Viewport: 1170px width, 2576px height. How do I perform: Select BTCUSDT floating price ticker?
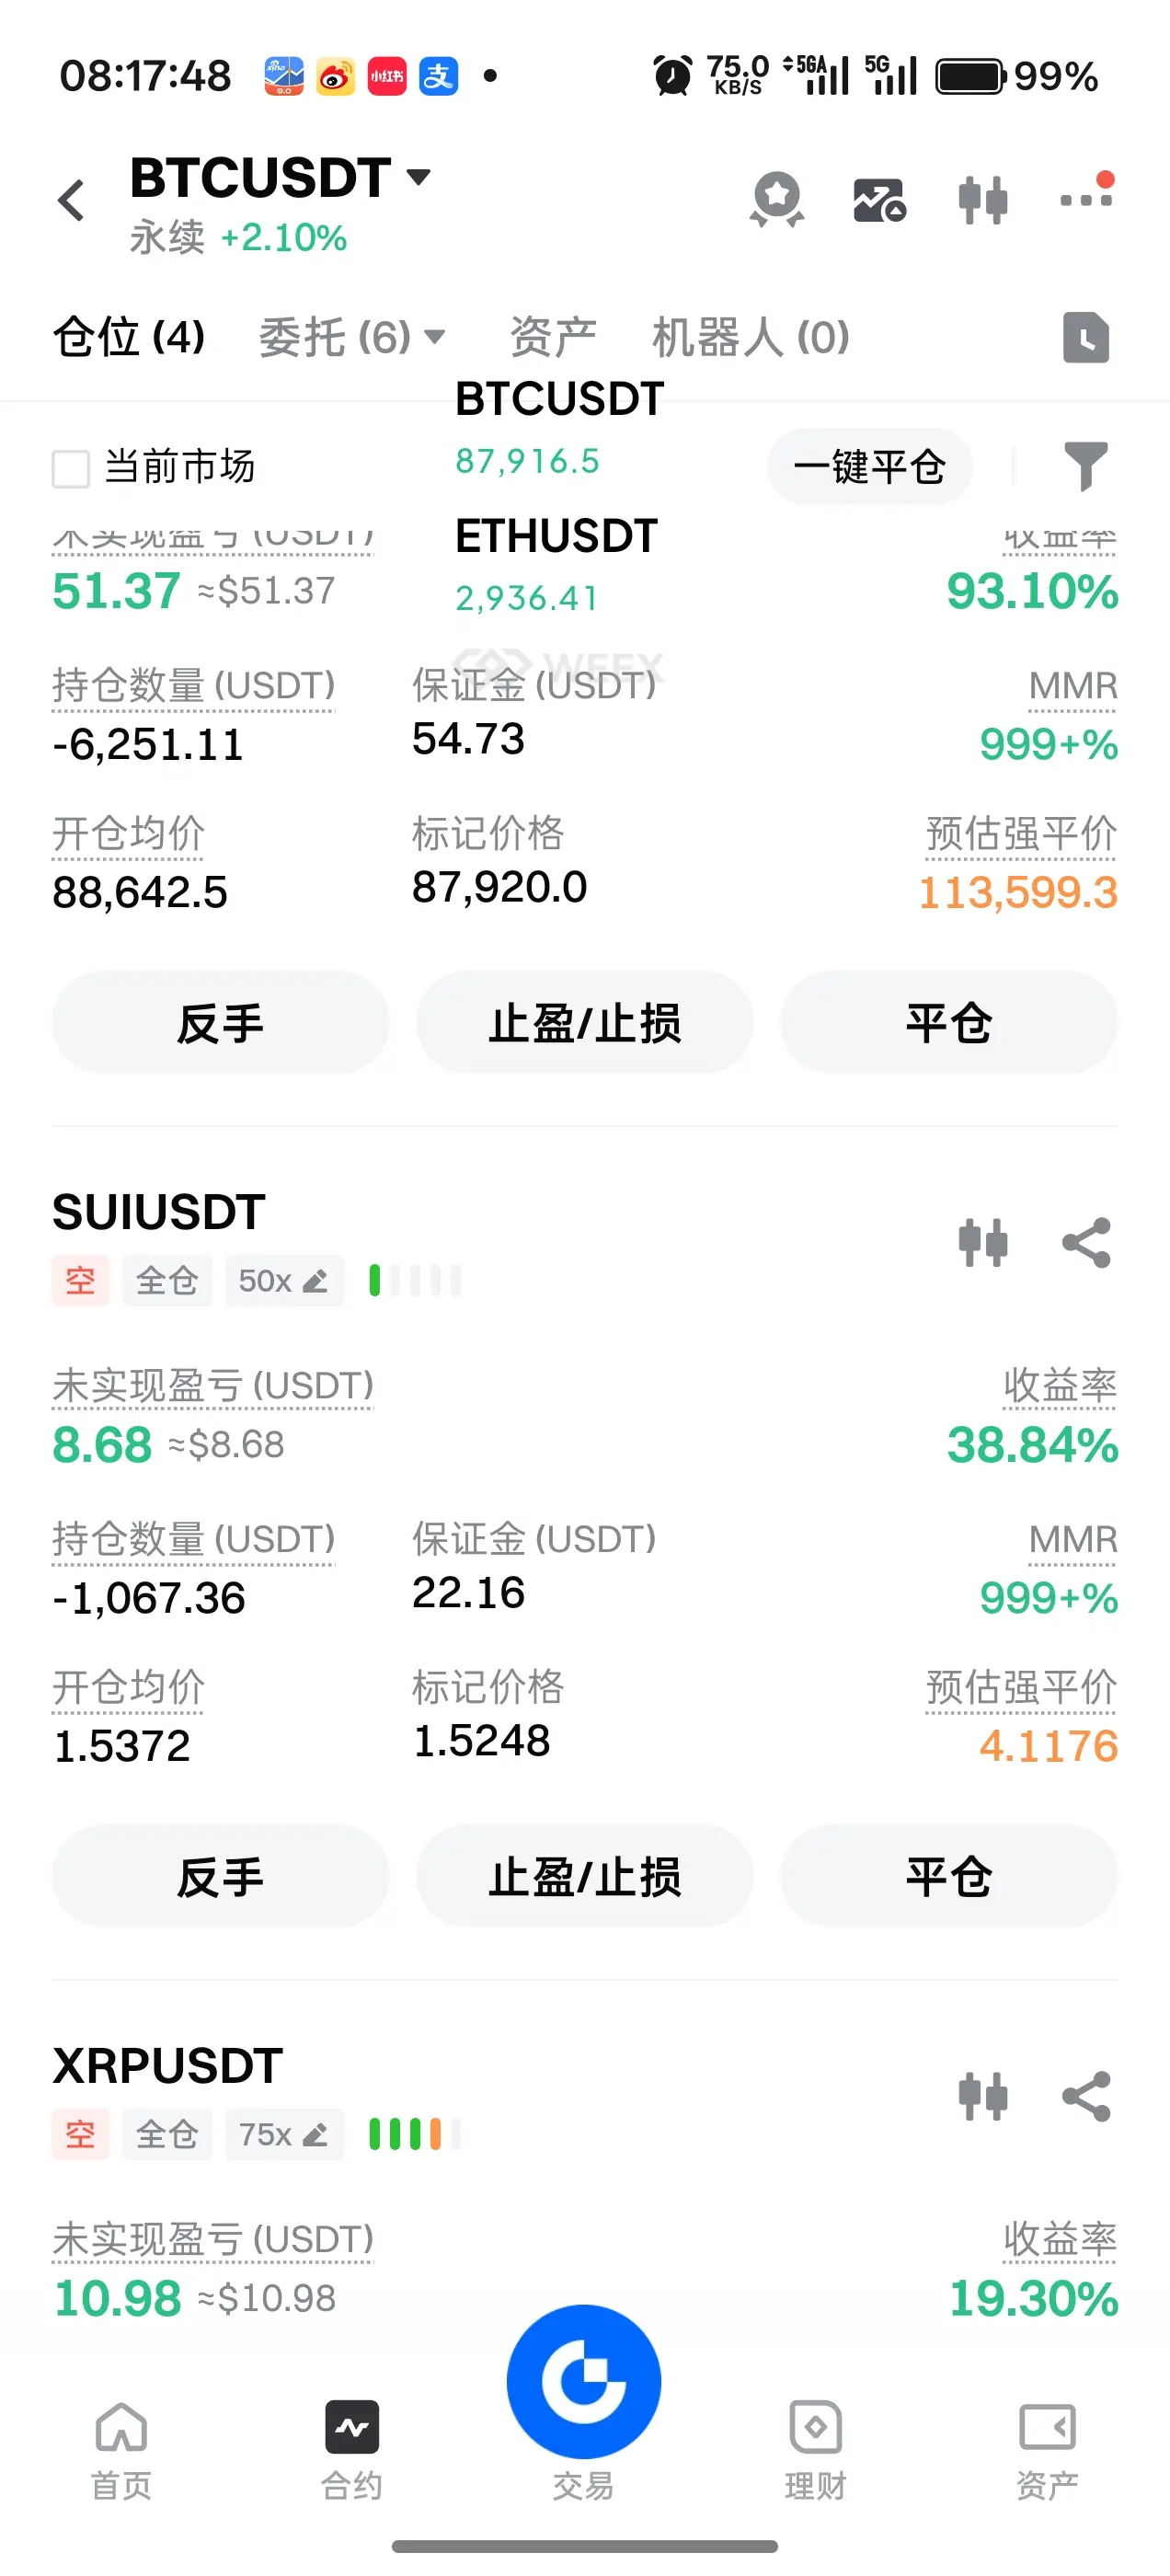(x=559, y=428)
